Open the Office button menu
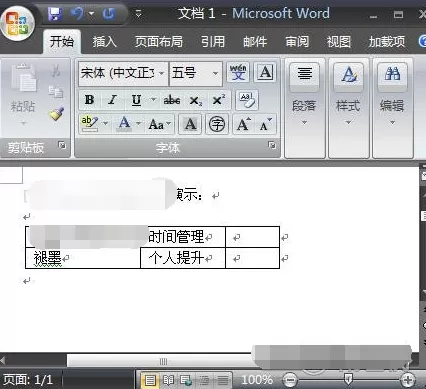This screenshot has width=426, height=389. 17,23
